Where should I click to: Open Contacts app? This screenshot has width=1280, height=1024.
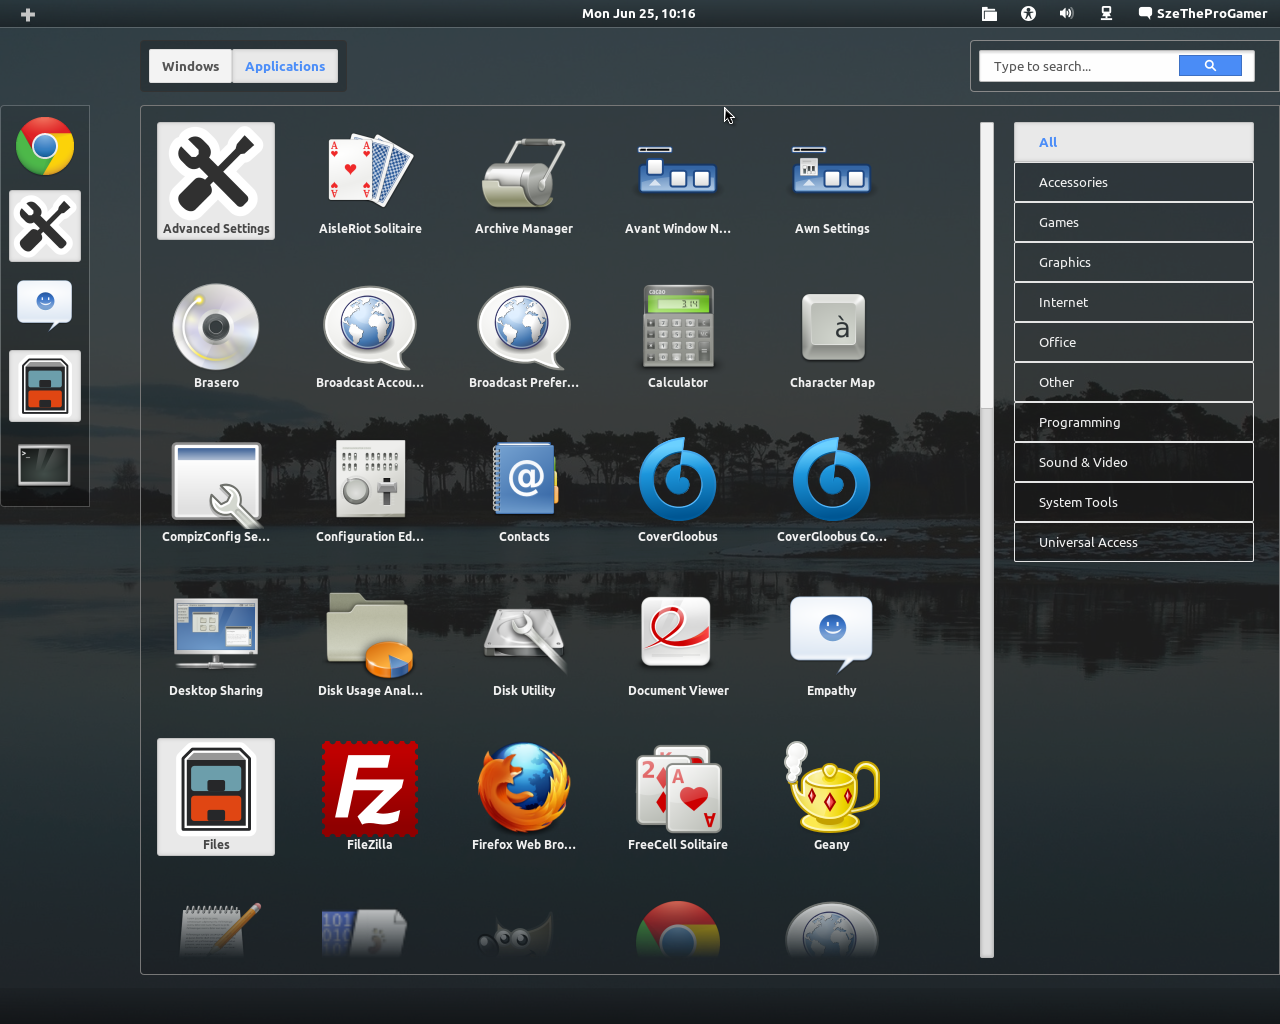(524, 489)
